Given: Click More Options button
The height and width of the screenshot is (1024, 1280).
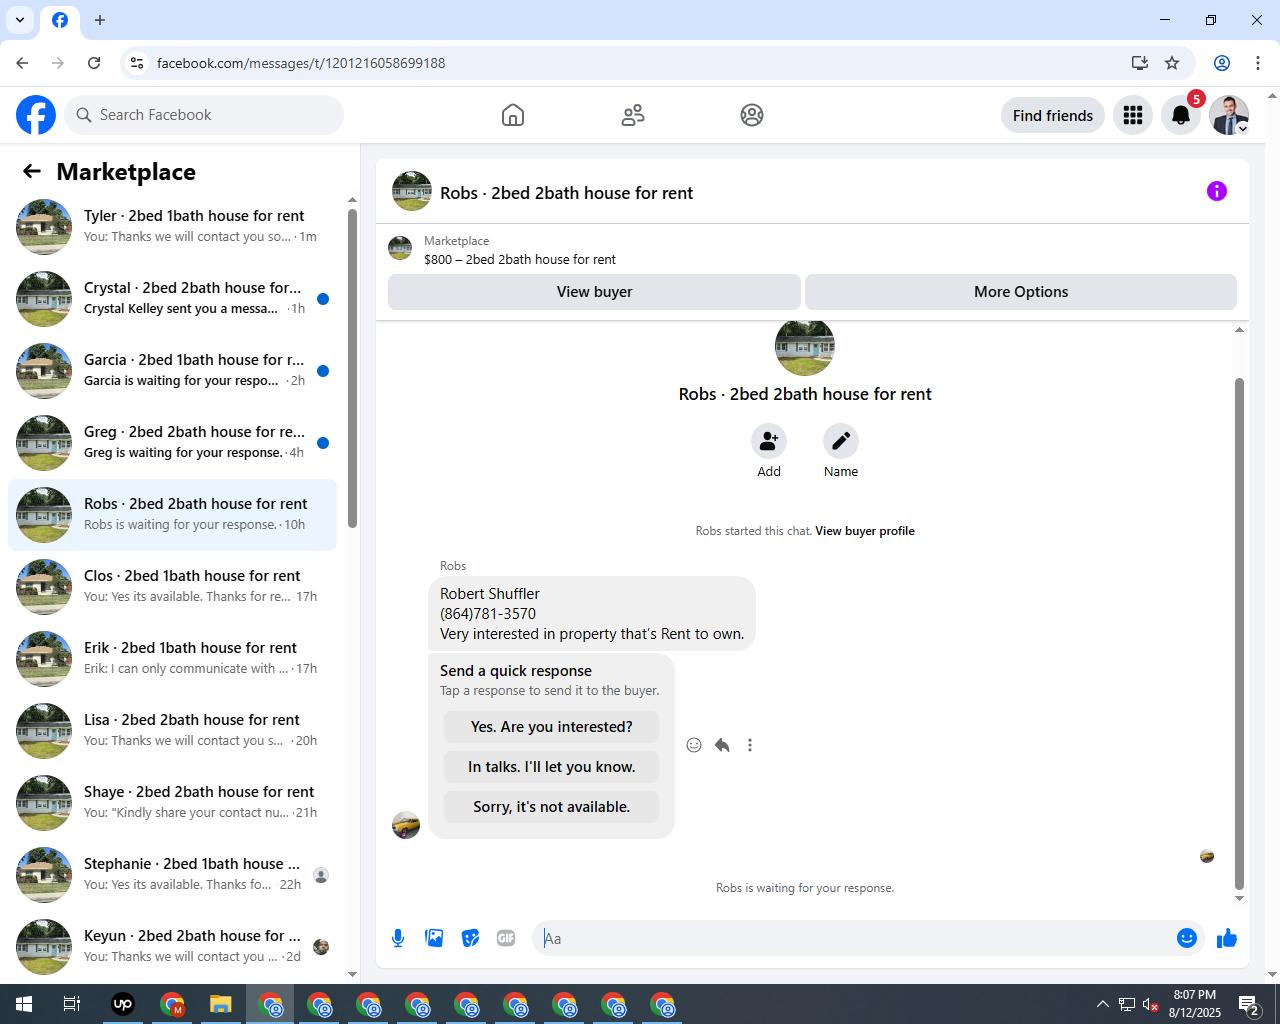Looking at the screenshot, I should [1021, 292].
